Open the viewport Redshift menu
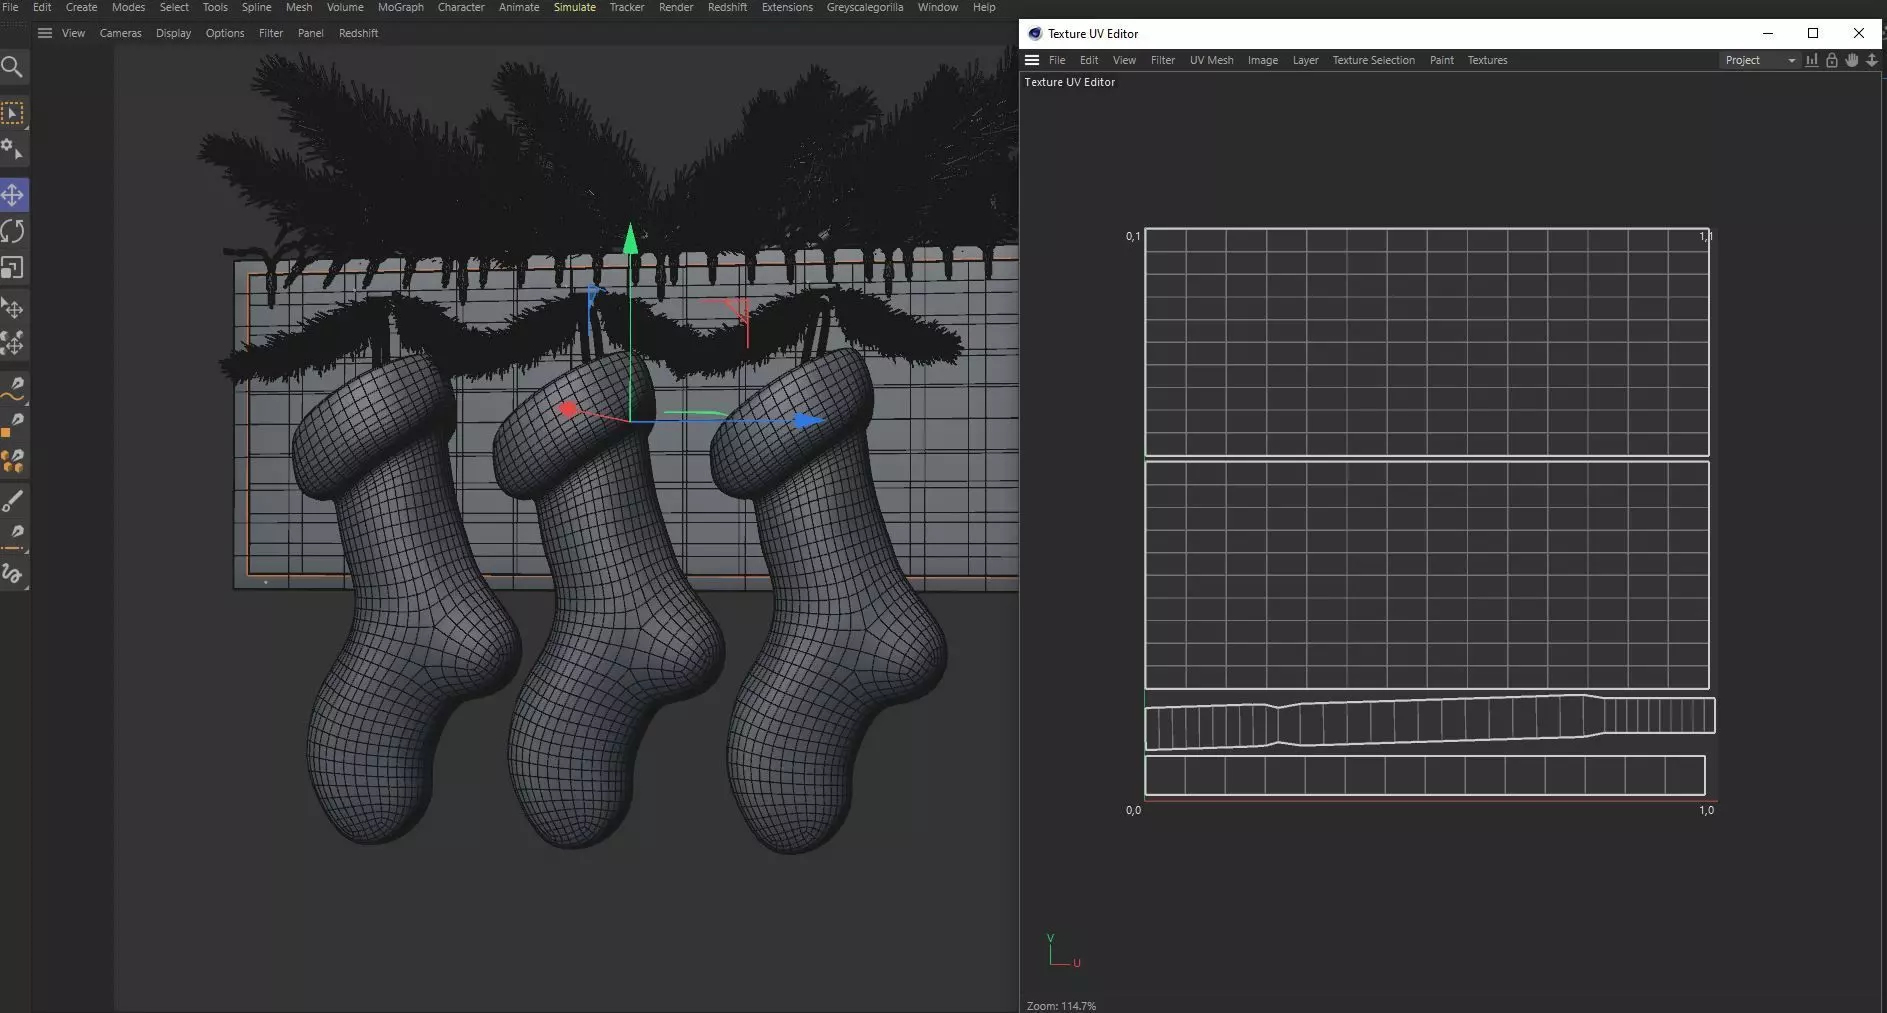Image resolution: width=1887 pixels, height=1013 pixels. [x=358, y=33]
